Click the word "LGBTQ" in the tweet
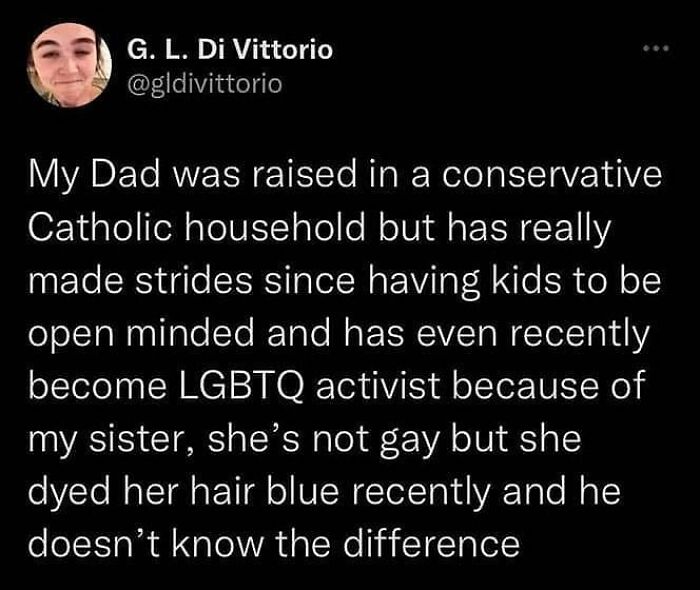The height and width of the screenshot is (590, 700). [x=242, y=386]
